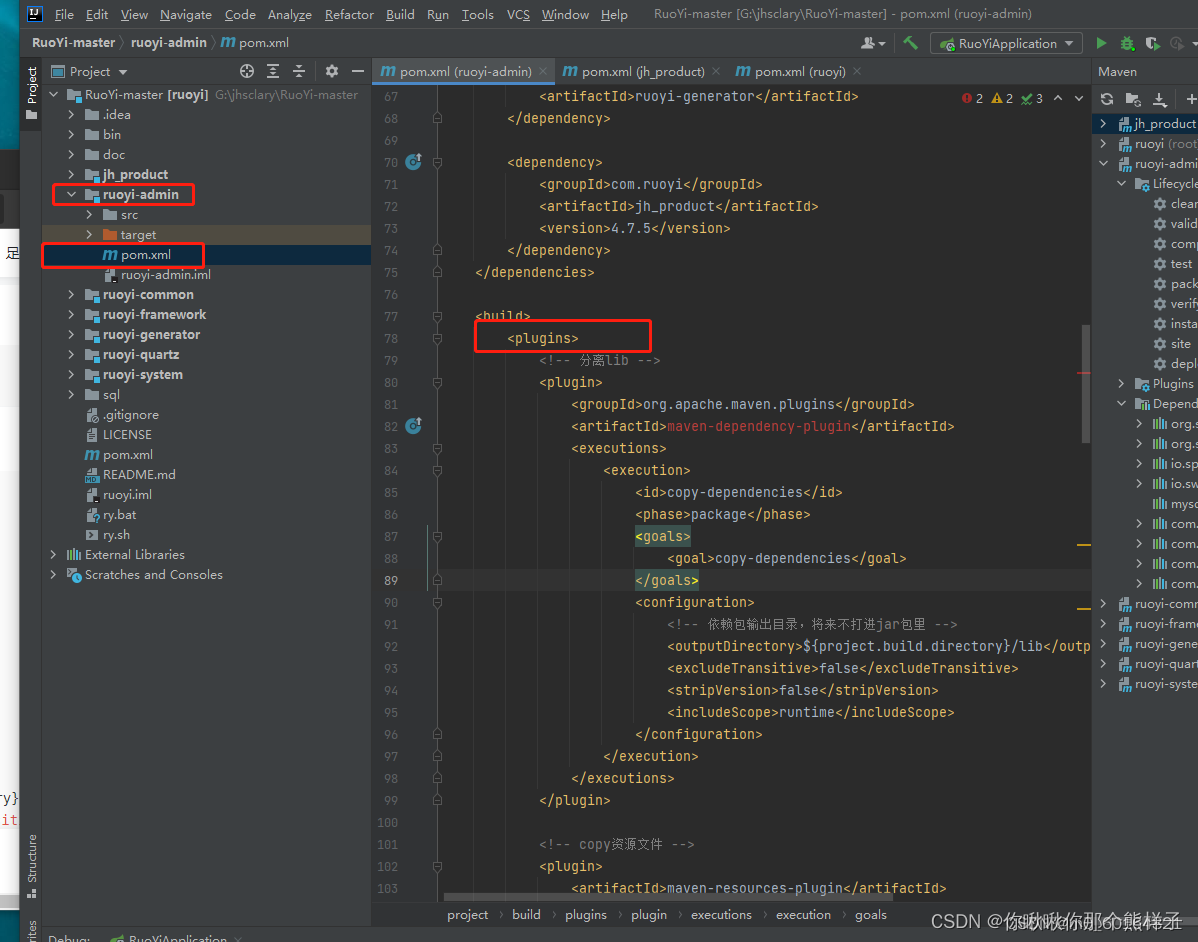Start debugging with the bug icon
Screen dimensions: 1198x942
(1127, 44)
